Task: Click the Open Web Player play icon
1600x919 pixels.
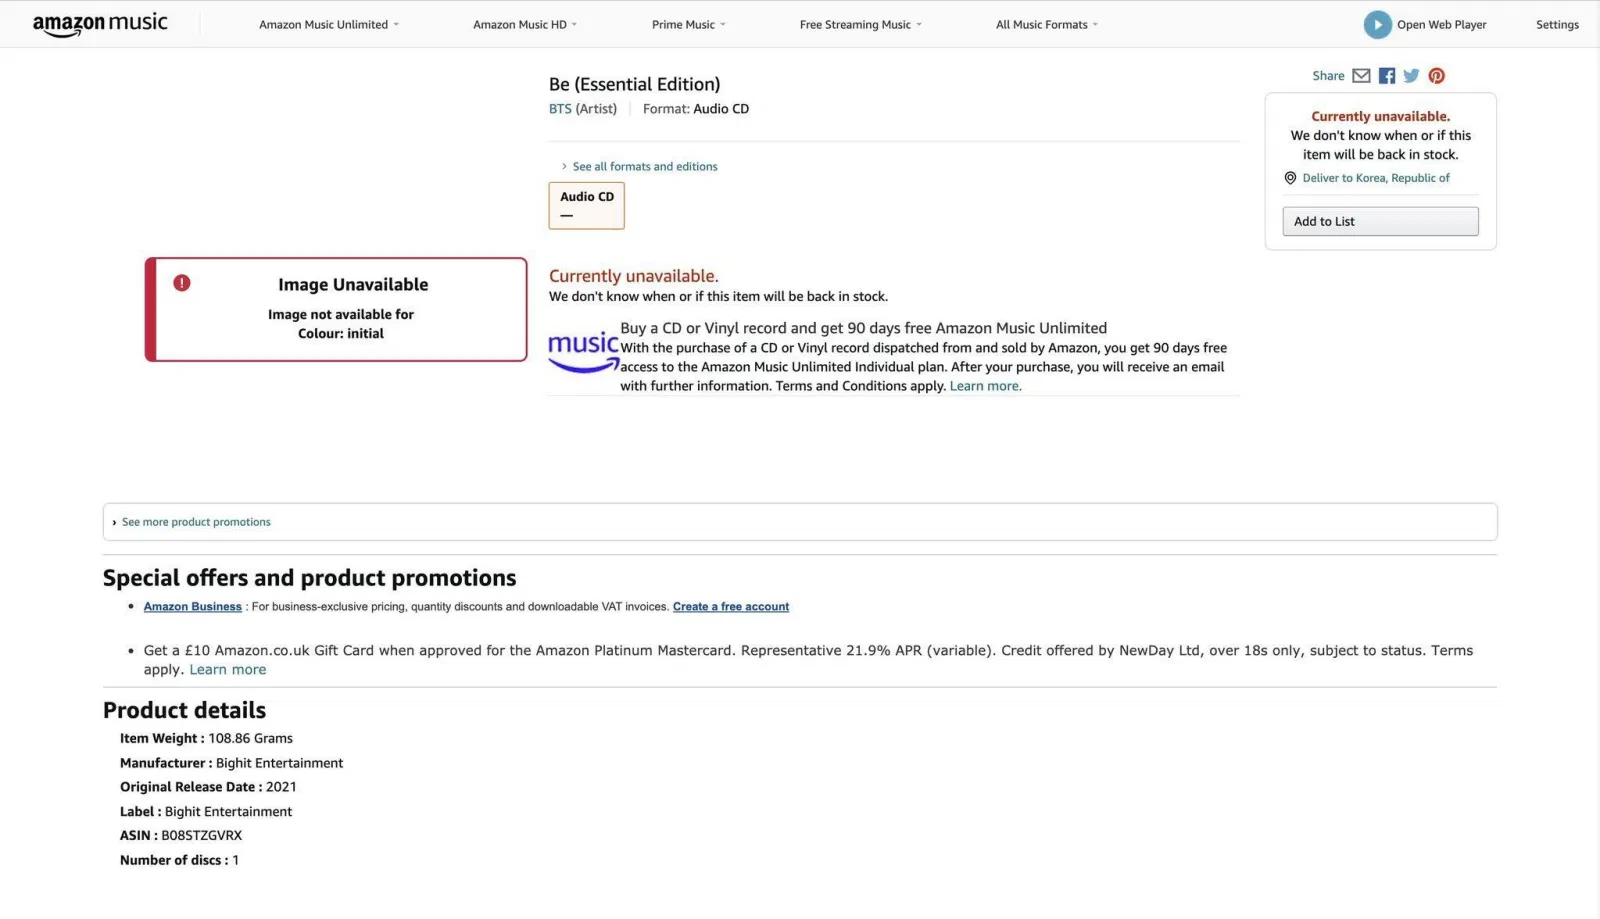Action: [x=1377, y=24]
